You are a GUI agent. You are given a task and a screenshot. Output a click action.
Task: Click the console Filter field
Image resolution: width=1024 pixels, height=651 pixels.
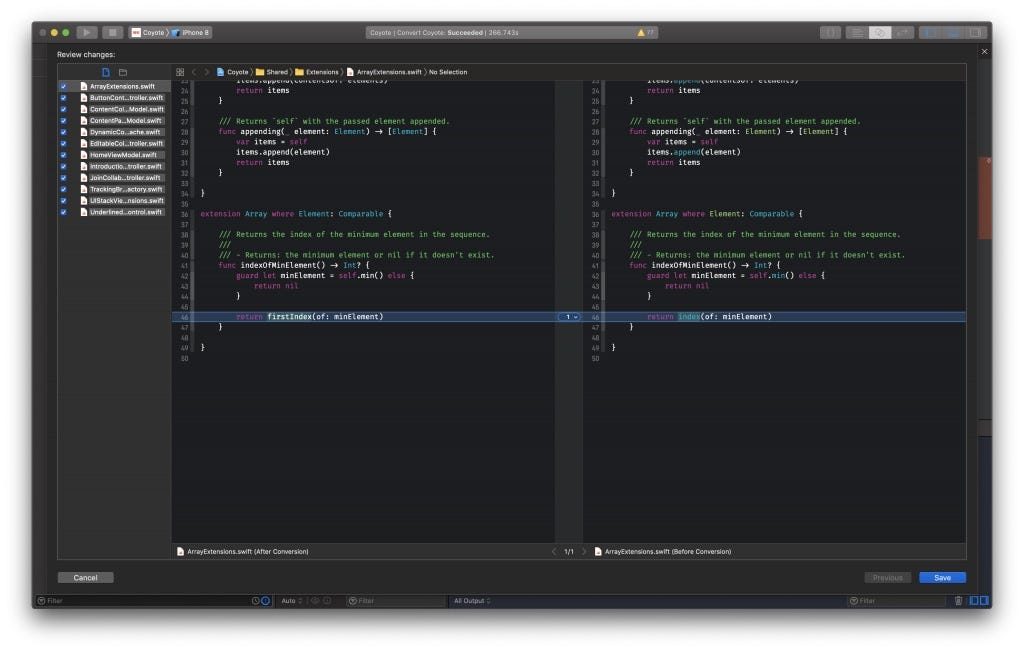(x=897, y=601)
